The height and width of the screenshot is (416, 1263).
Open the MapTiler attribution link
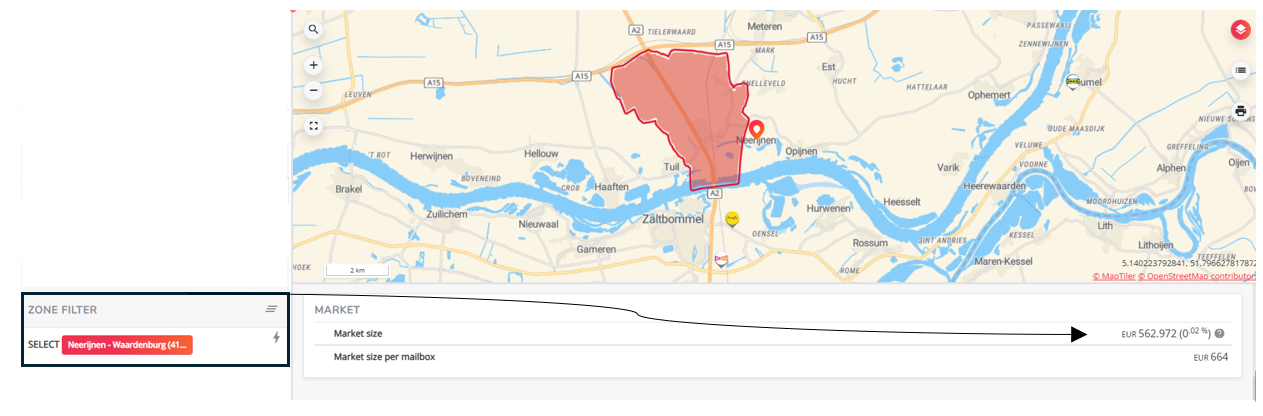[1114, 276]
